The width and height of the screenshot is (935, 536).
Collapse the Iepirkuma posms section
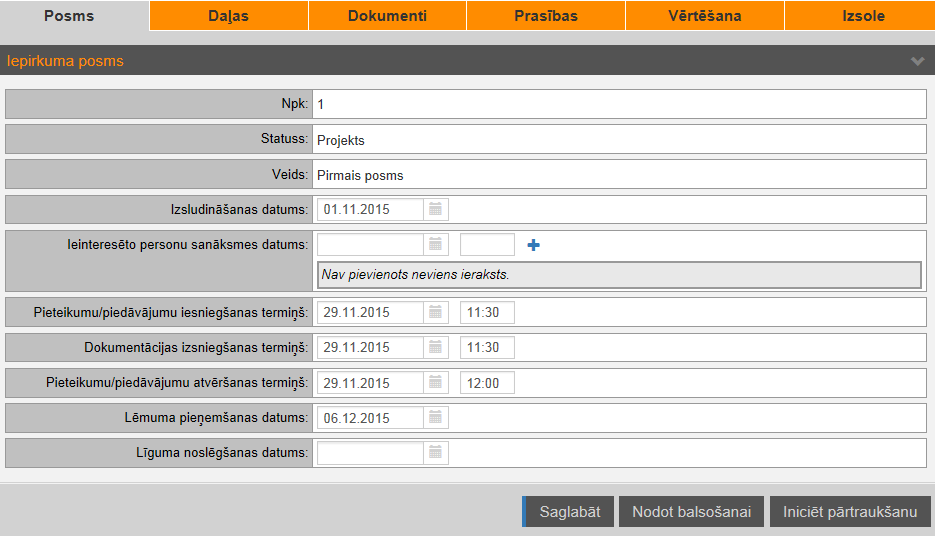(x=917, y=61)
